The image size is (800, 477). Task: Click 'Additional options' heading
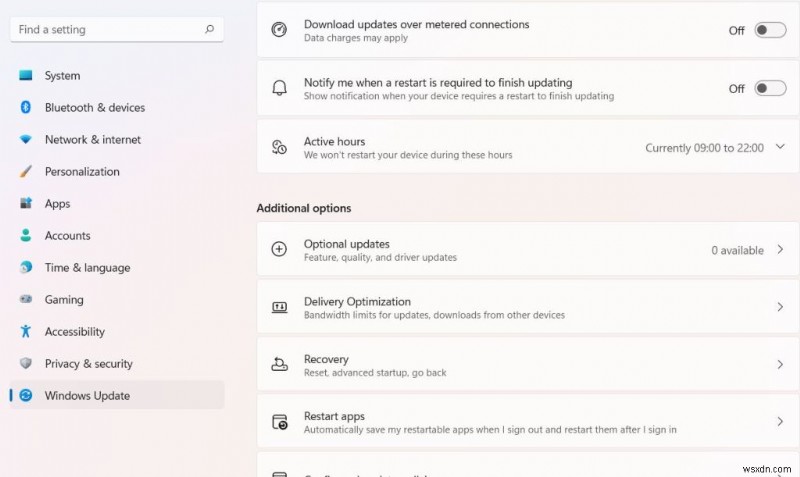(304, 208)
